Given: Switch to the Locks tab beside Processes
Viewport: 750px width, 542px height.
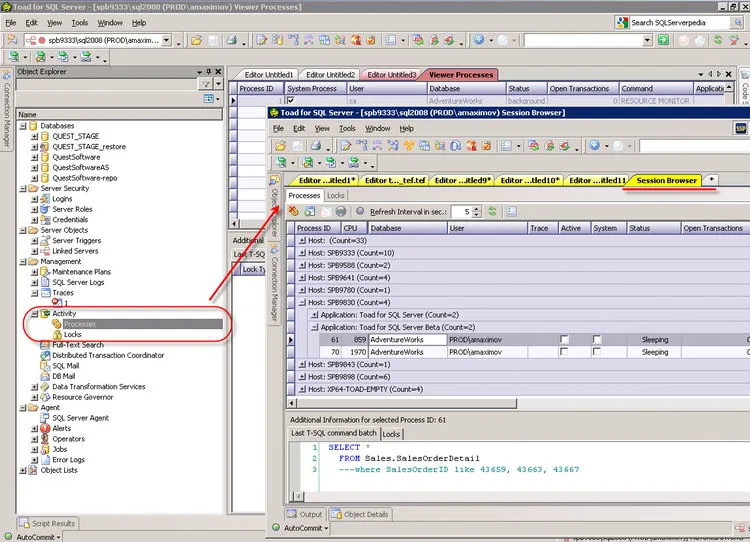Looking at the screenshot, I should tap(335, 195).
